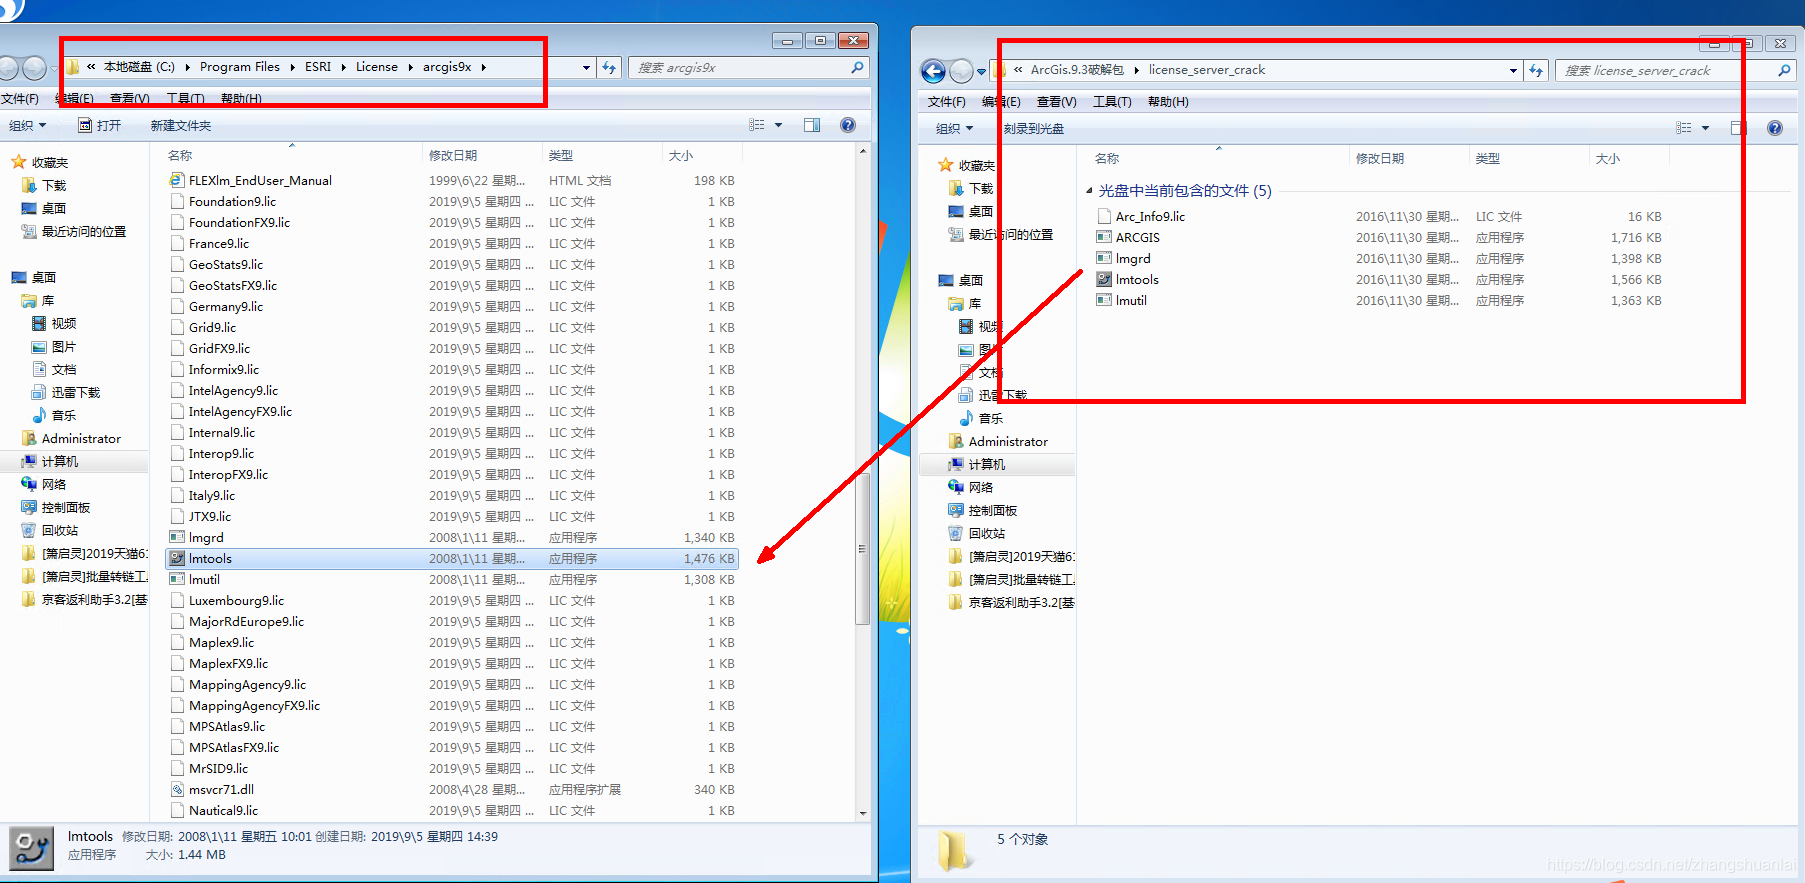Viewport: 1805px width, 883px height.
Task: Open view options dropdown arrow in arcgis9x toolbar
Action: point(778,125)
